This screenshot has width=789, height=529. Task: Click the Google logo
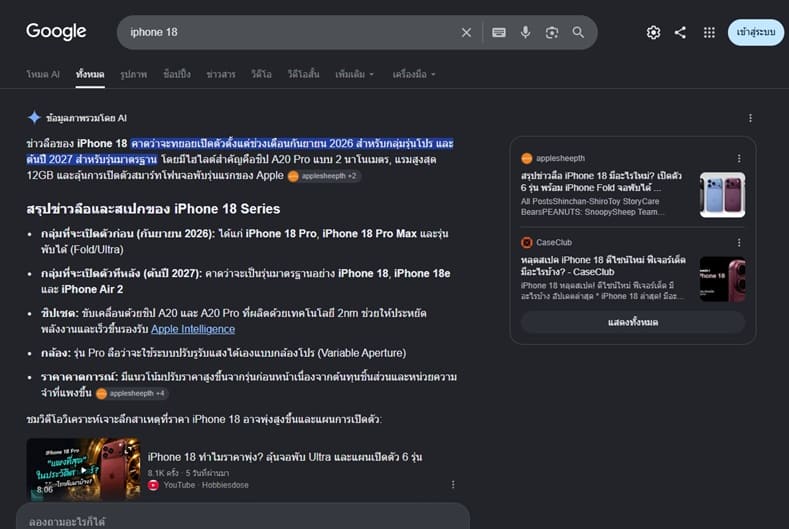click(x=56, y=32)
